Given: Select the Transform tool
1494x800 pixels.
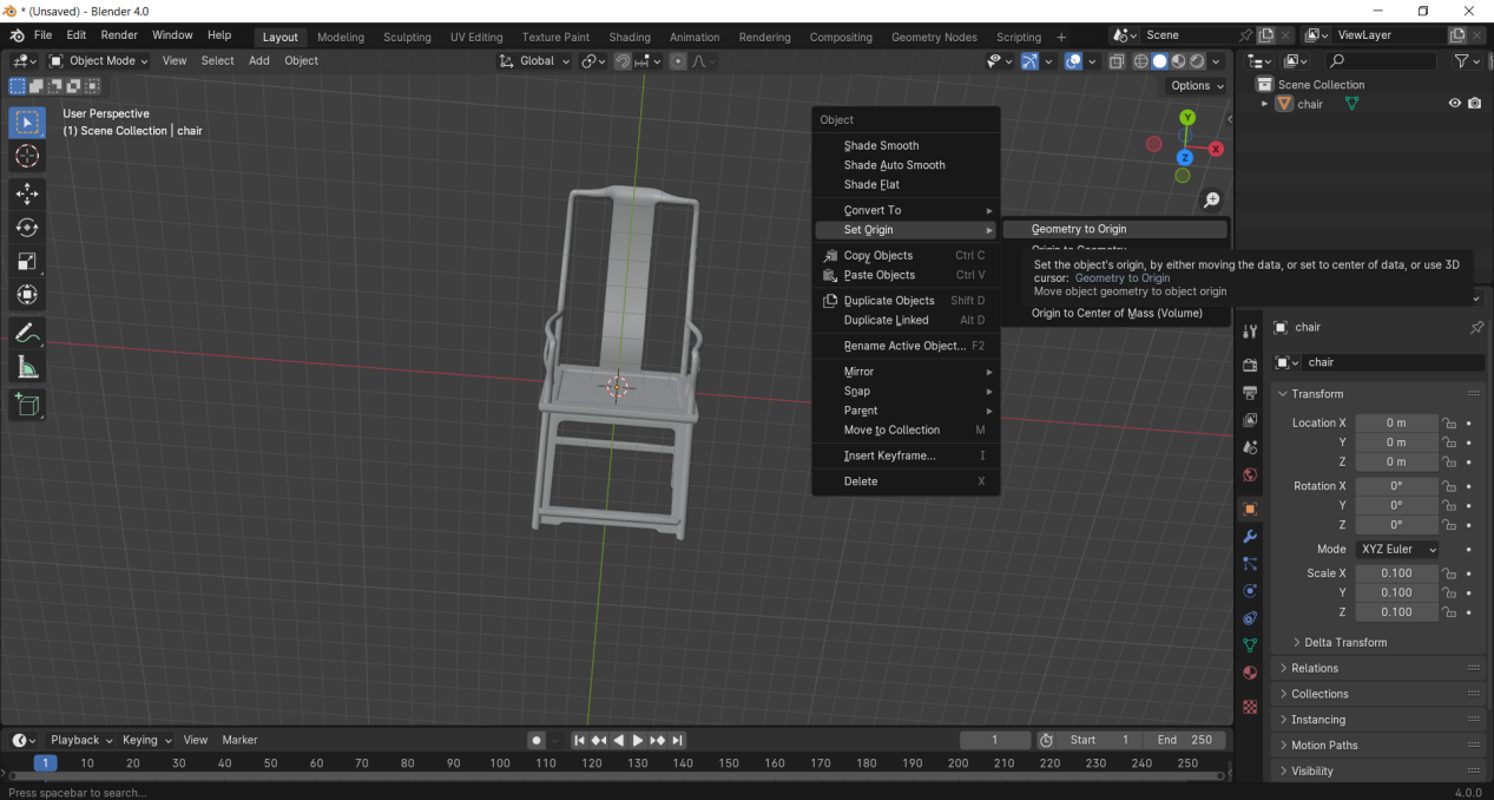Looking at the screenshot, I should pyautogui.click(x=27, y=295).
